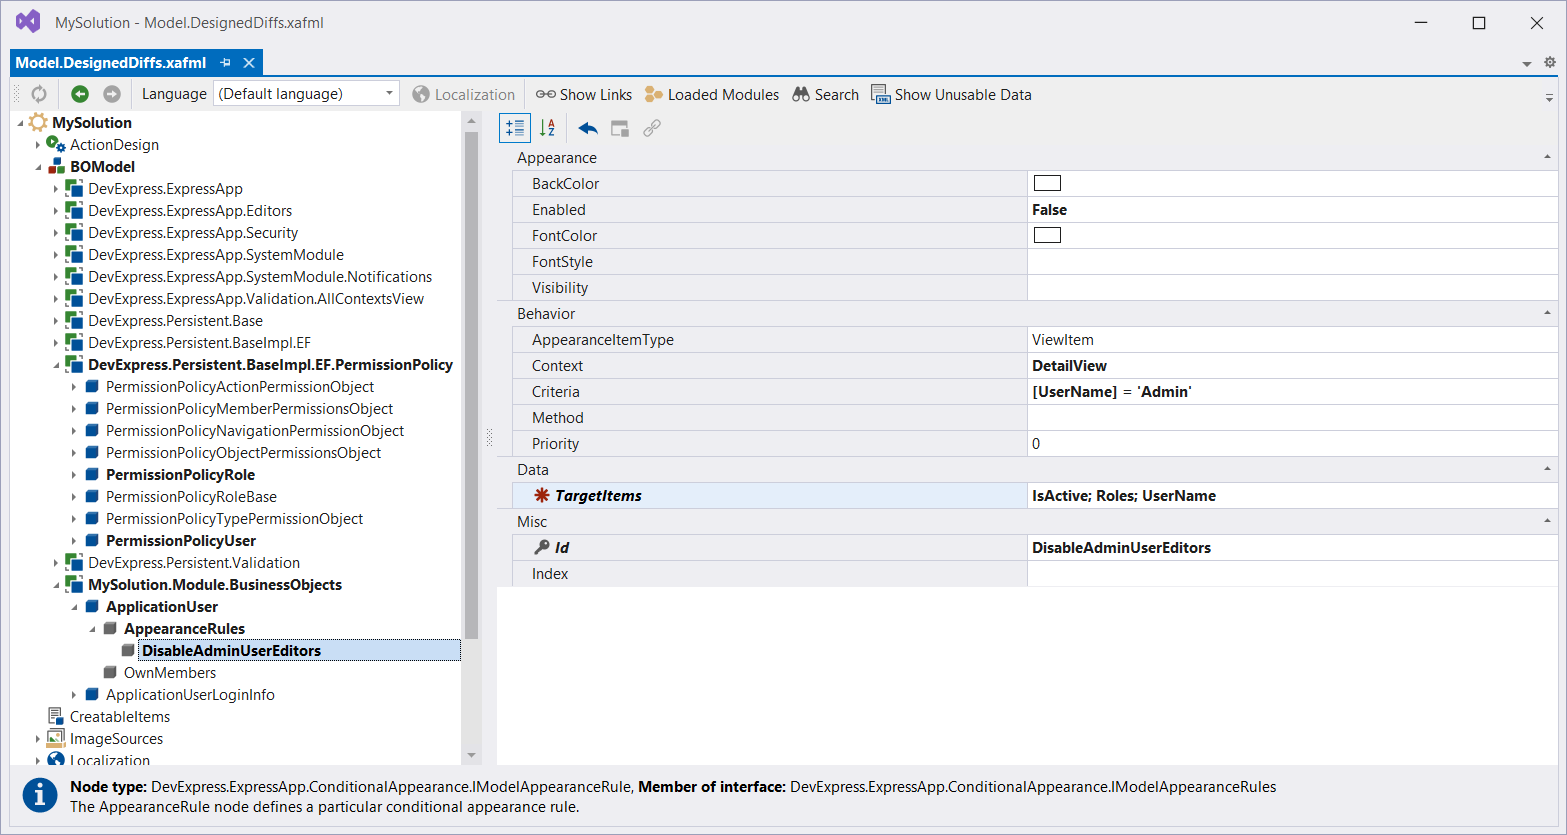Edit the TargetItems property value
Viewport: 1567px width, 835px height.
pyautogui.click(x=1292, y=496)
